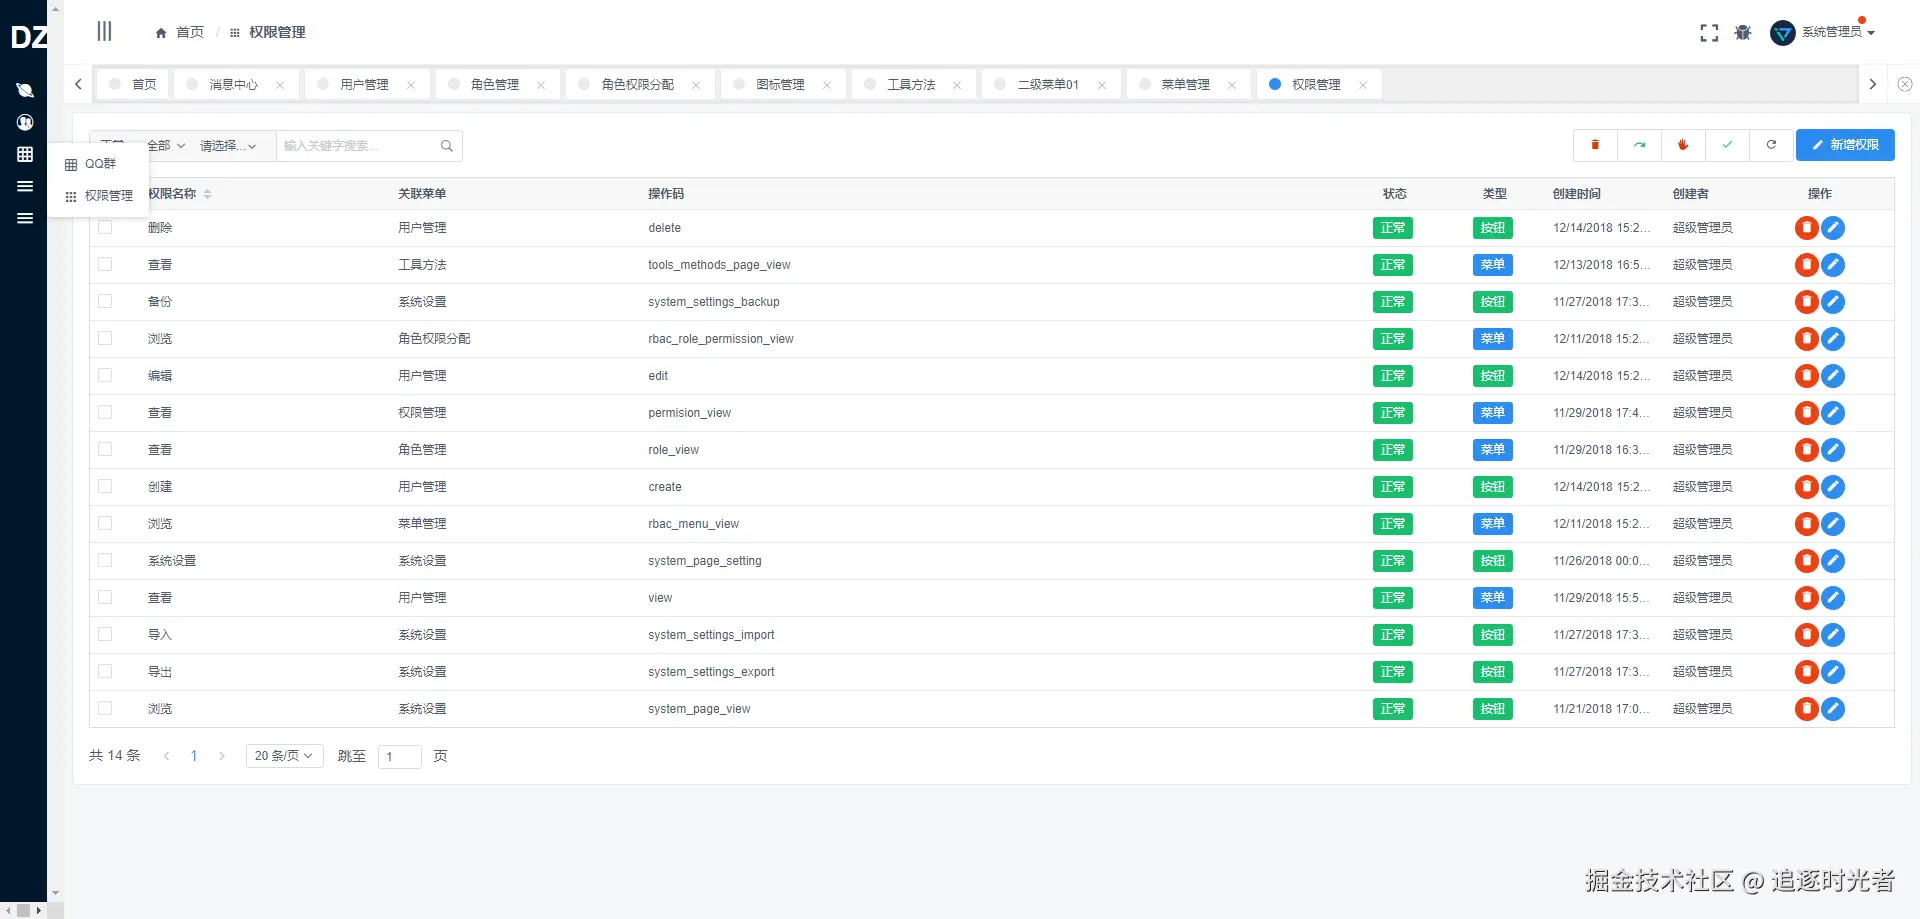The height and width of the screenshot is (919, 1920).
Task: Select the checkbox for the 'create' code row
Action: pos(105,486)
